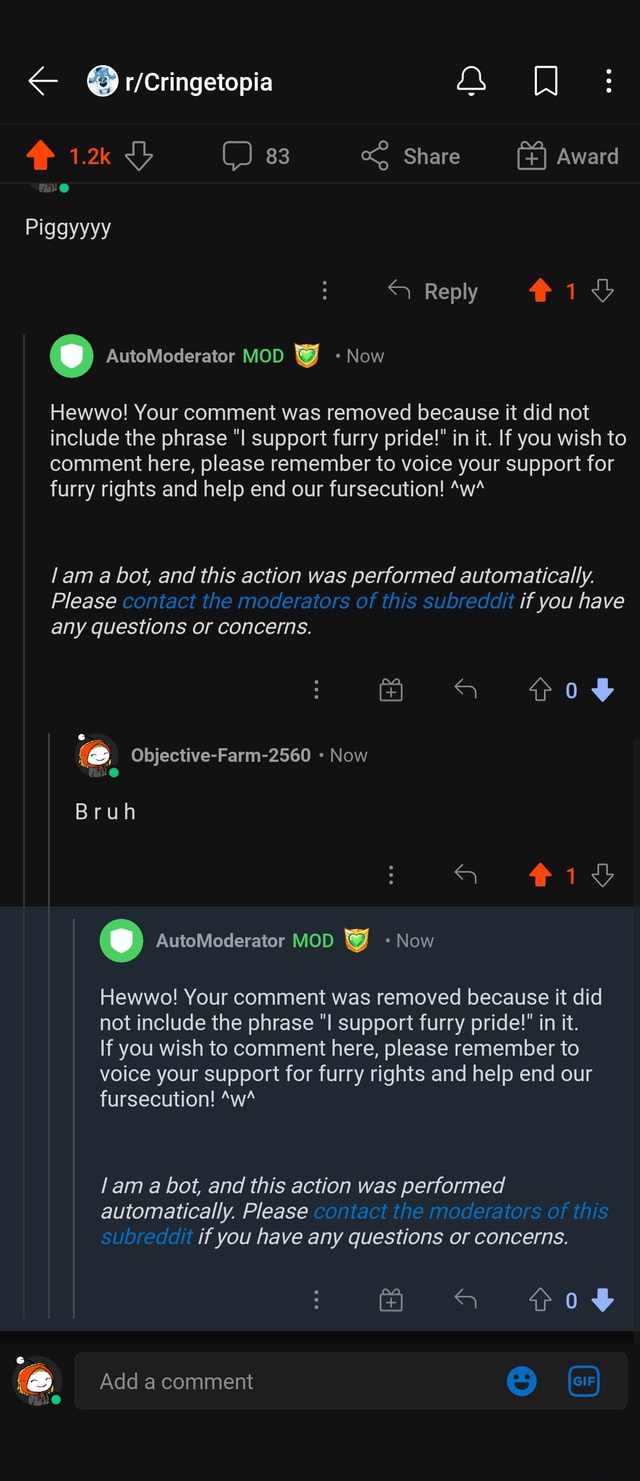Screen dimensions: 640x1481
Task: Open the notifications bell icon
Action: (x=471, y=83)
